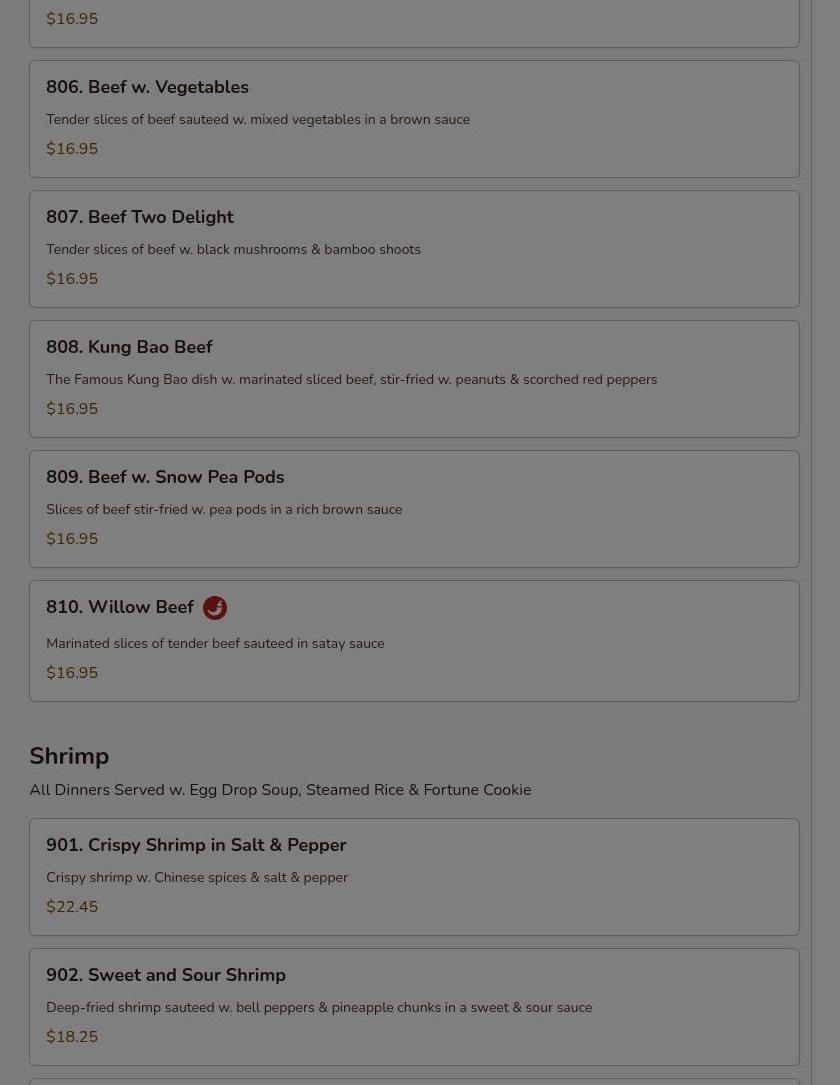Image resolution: width=840 pixels, height=1085 pixels.
Task: Click the Crispy shrimp Chinese spices description
Action: [x=197, y=878]
